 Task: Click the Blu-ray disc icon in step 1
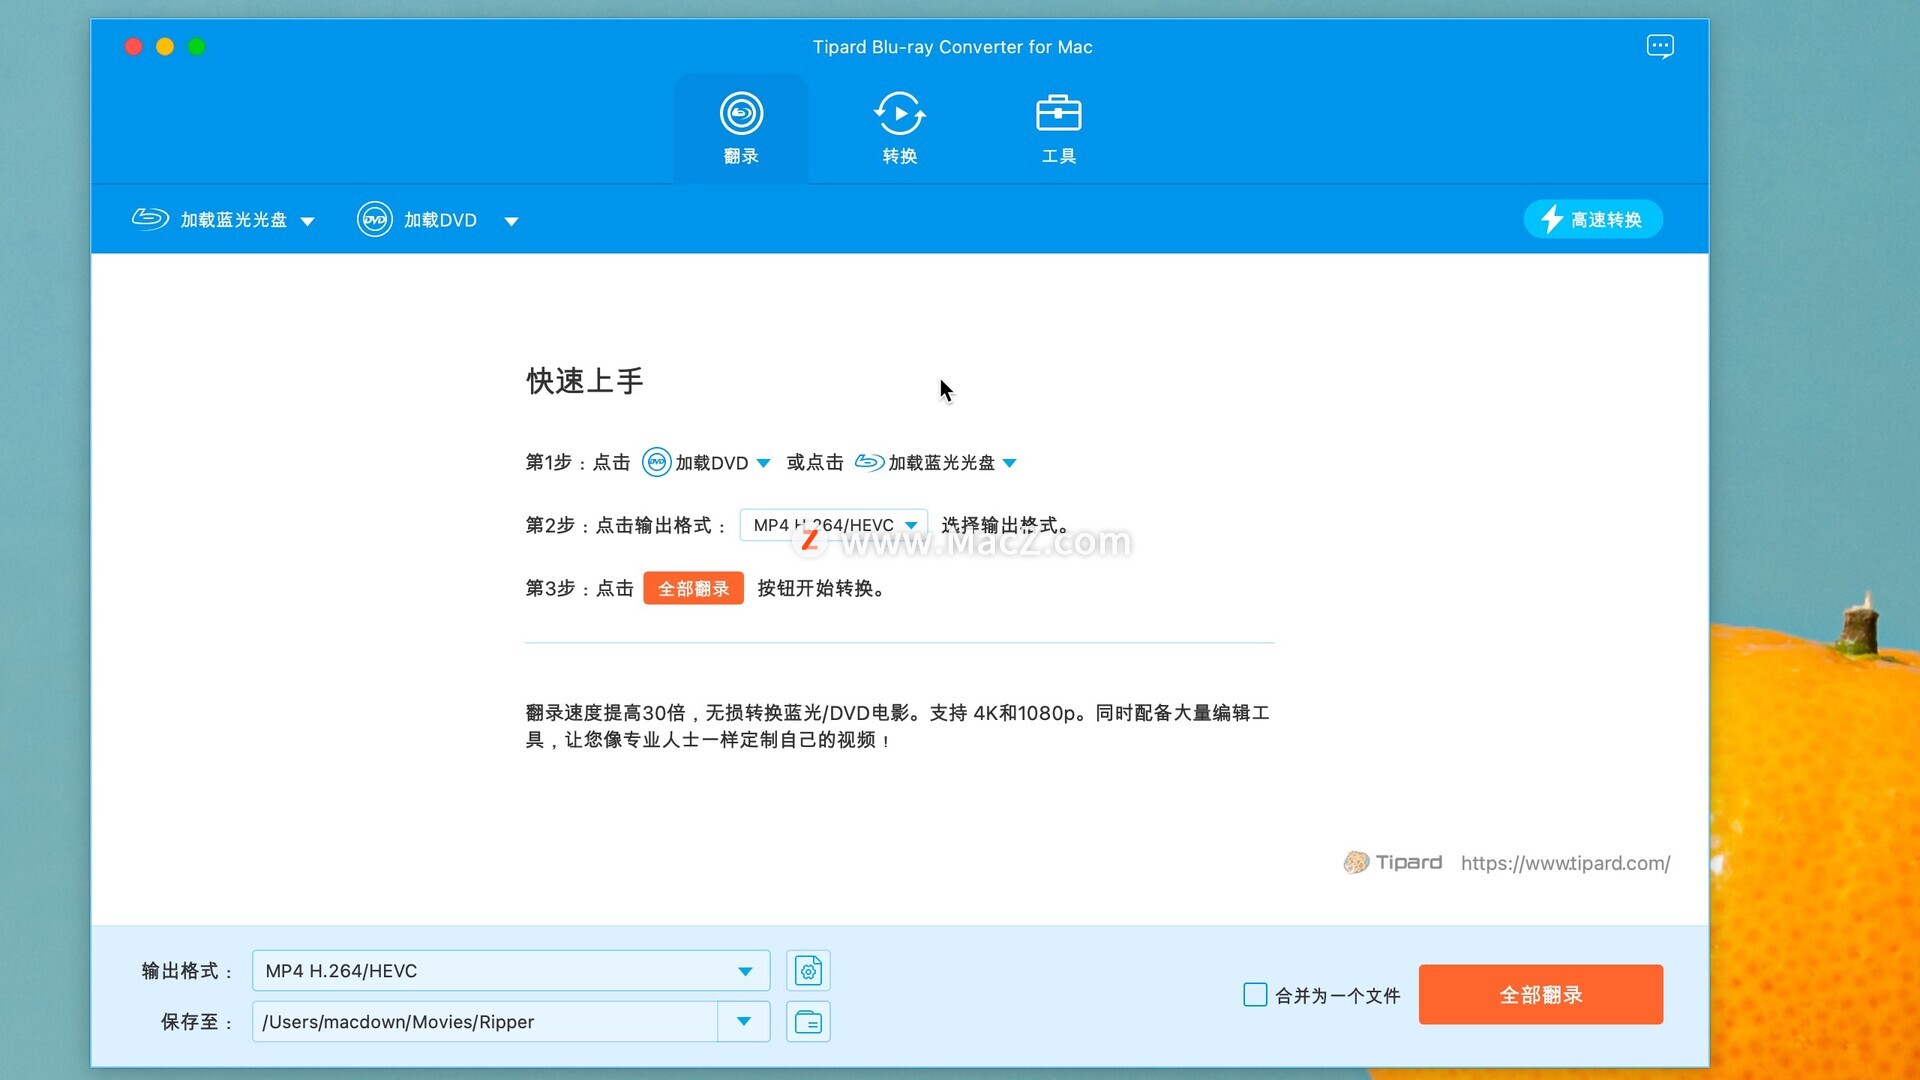tap(869, 462)
